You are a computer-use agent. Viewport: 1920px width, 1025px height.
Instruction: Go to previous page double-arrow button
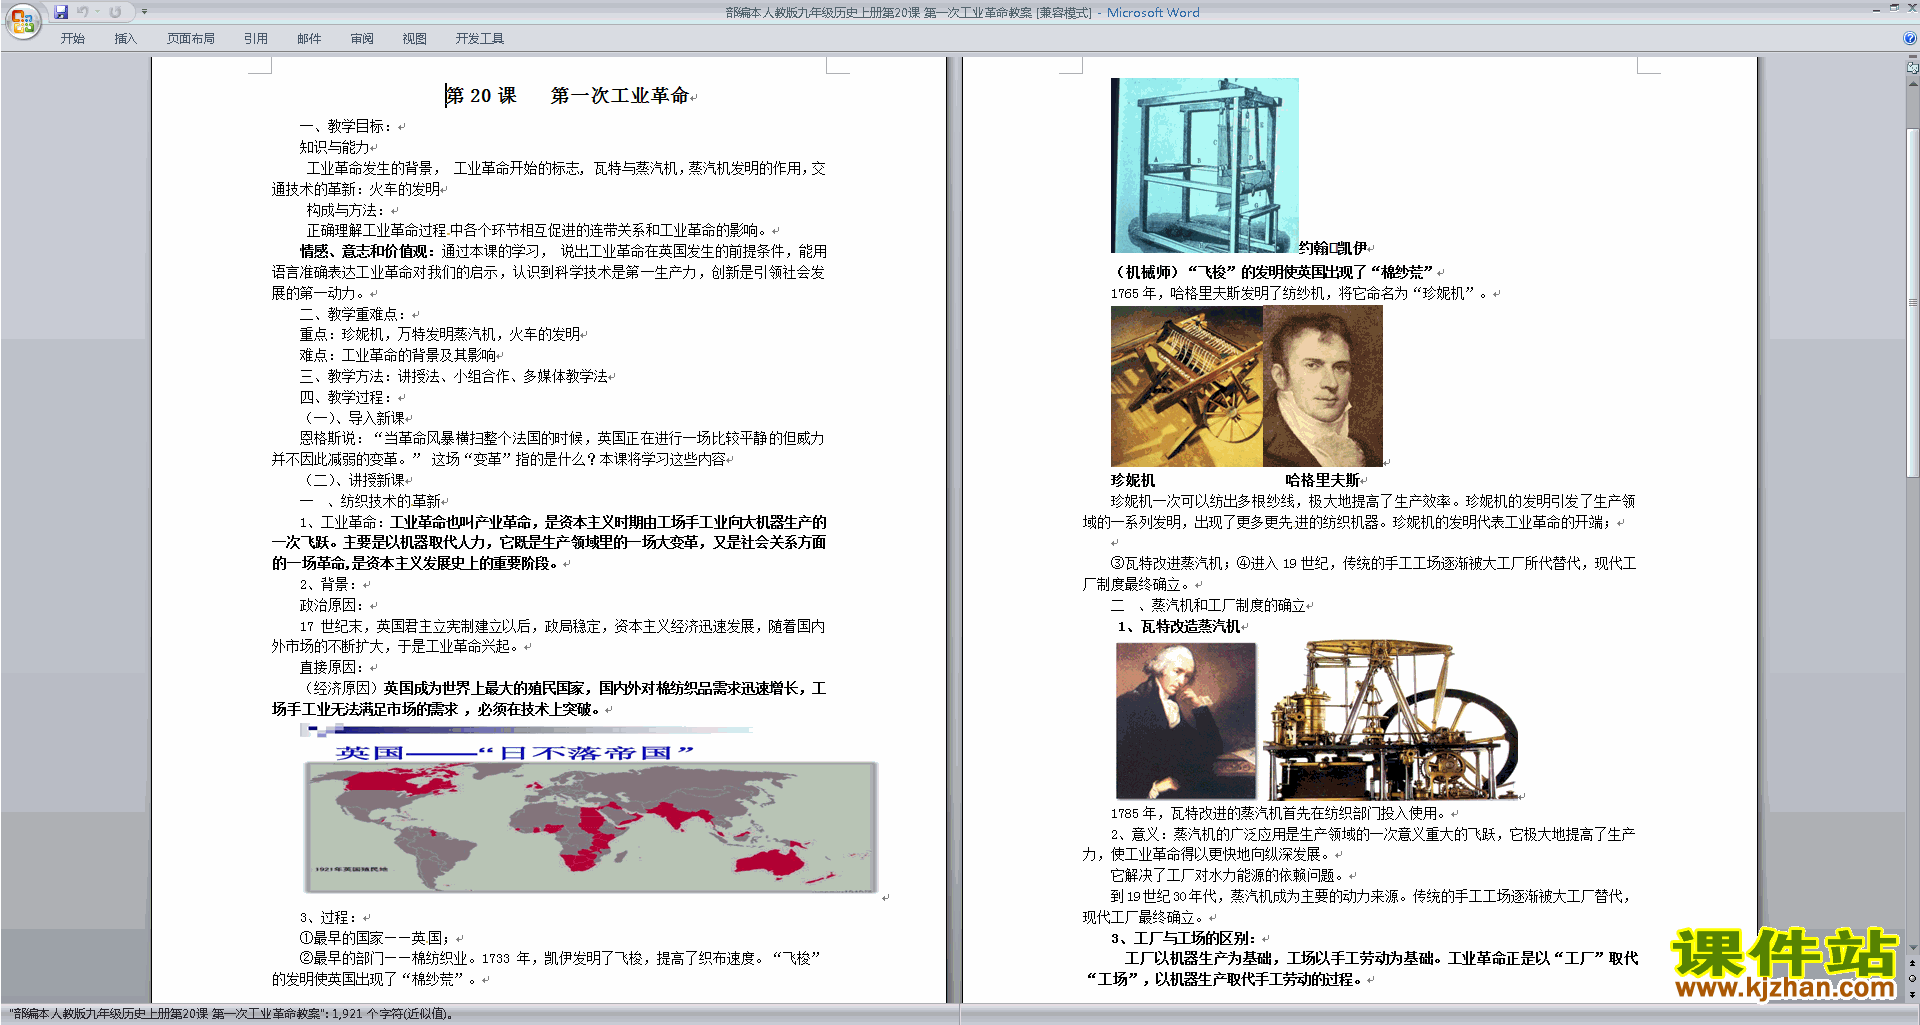(x=1913, y=963)
